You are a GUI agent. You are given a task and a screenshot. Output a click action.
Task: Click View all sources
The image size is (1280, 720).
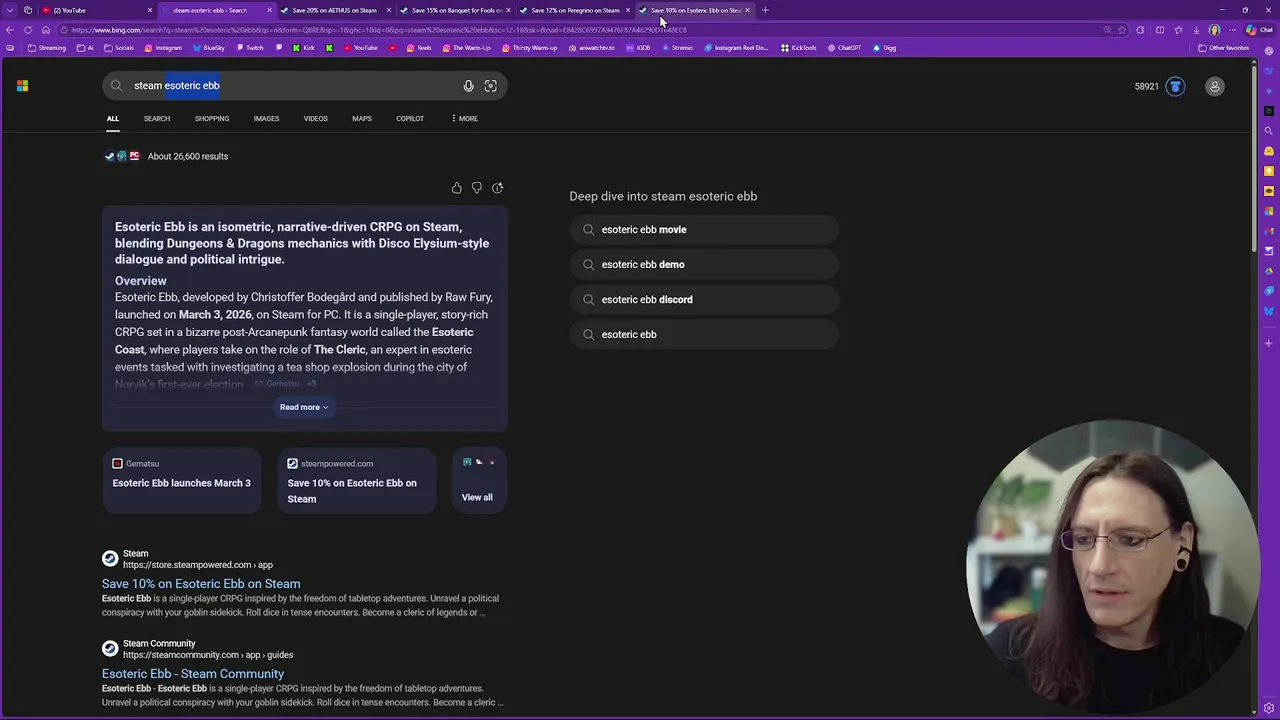coord(477,482)
